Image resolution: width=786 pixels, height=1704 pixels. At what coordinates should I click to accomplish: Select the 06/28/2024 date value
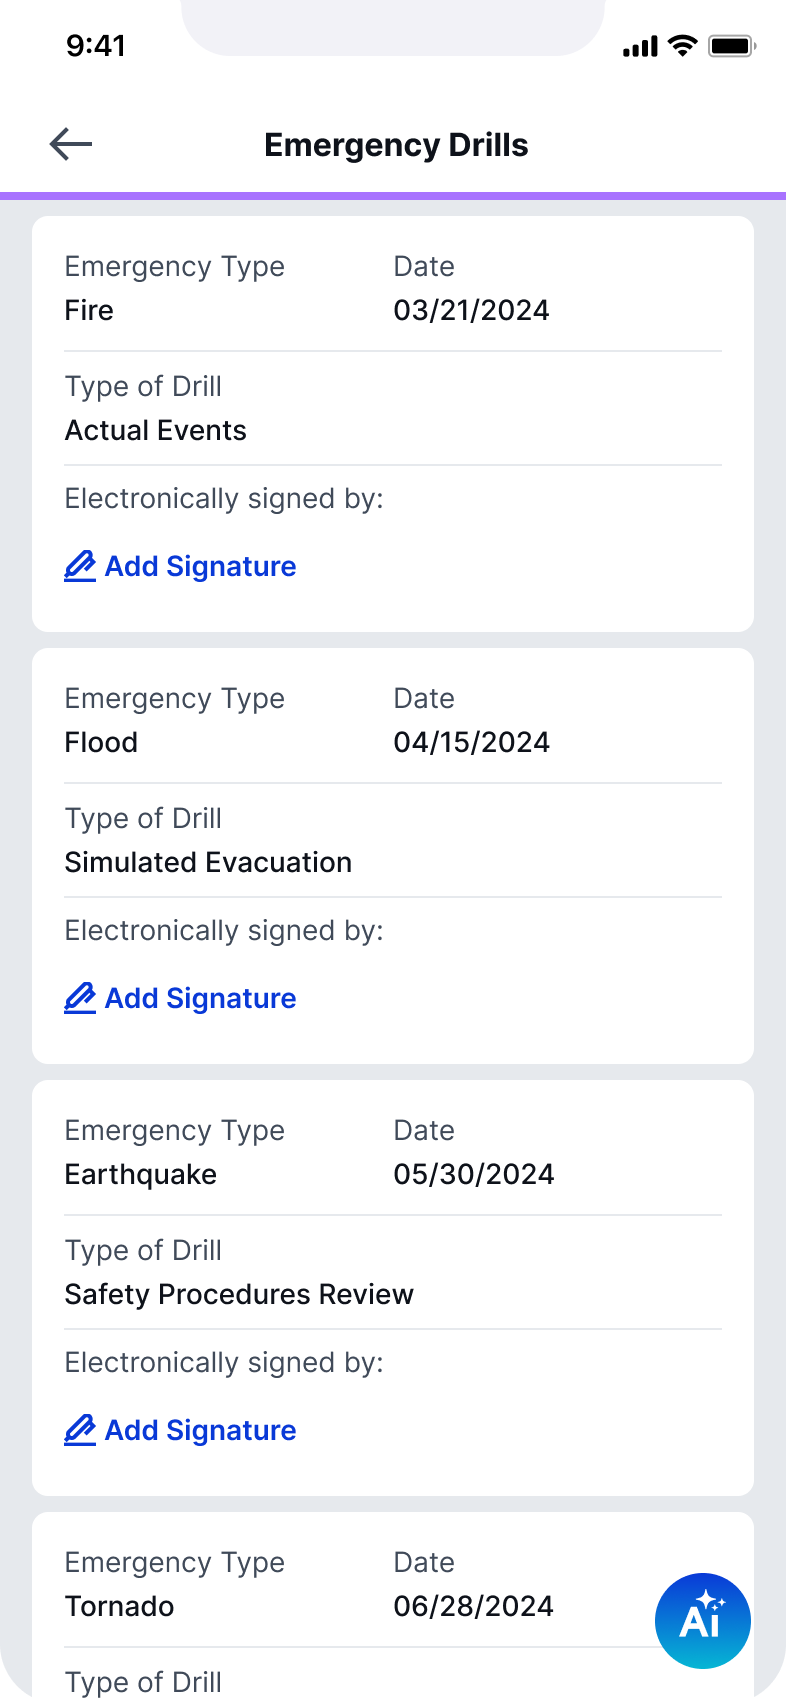click(474, 1606)
